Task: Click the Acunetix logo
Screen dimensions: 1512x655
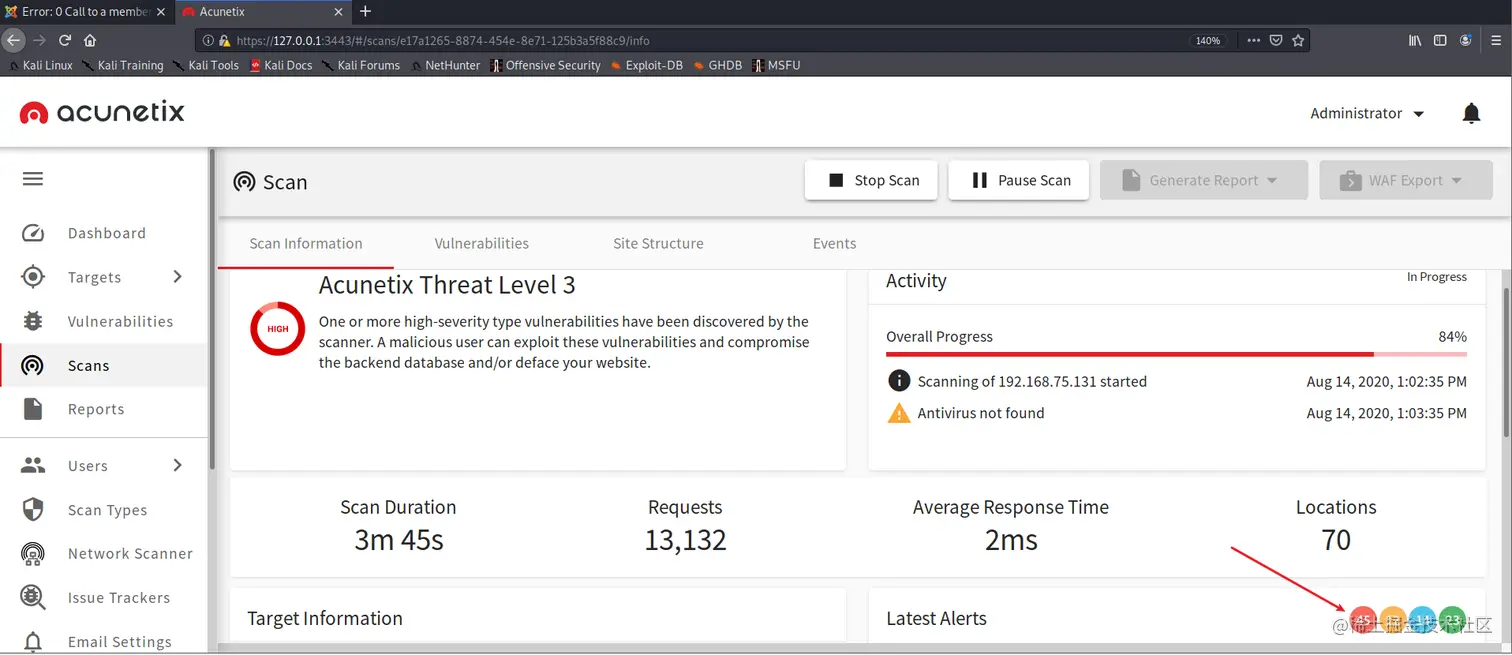Action: [x=103, y=112]
